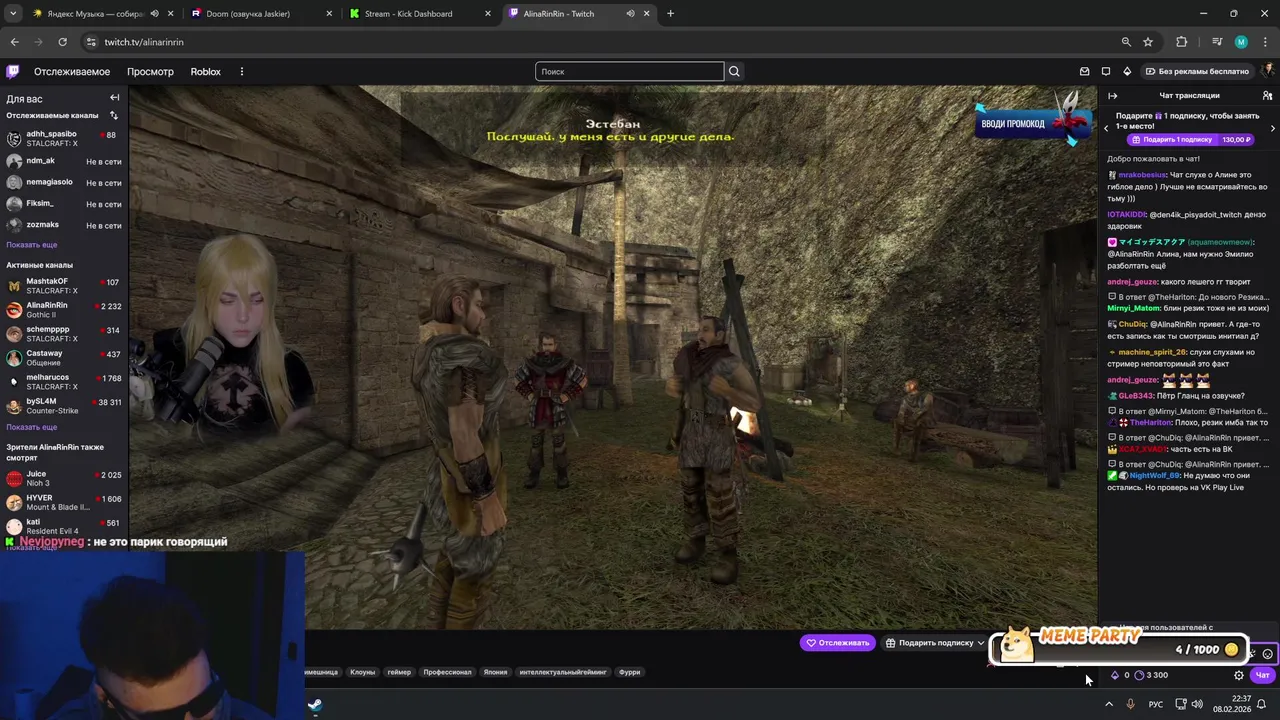Open Windows notification bell in taskbar
The image size is (1280, 720).
(x=1262, y=704)
